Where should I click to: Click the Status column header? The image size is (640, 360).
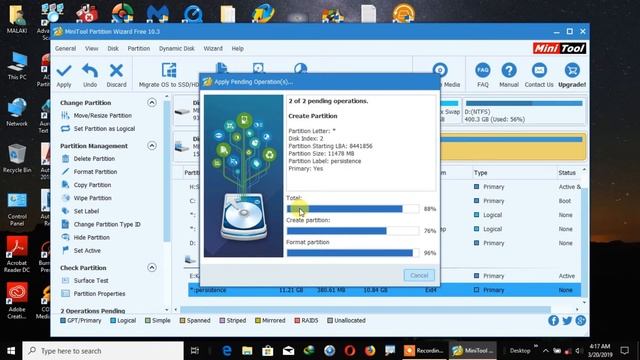tap(567, 173)
